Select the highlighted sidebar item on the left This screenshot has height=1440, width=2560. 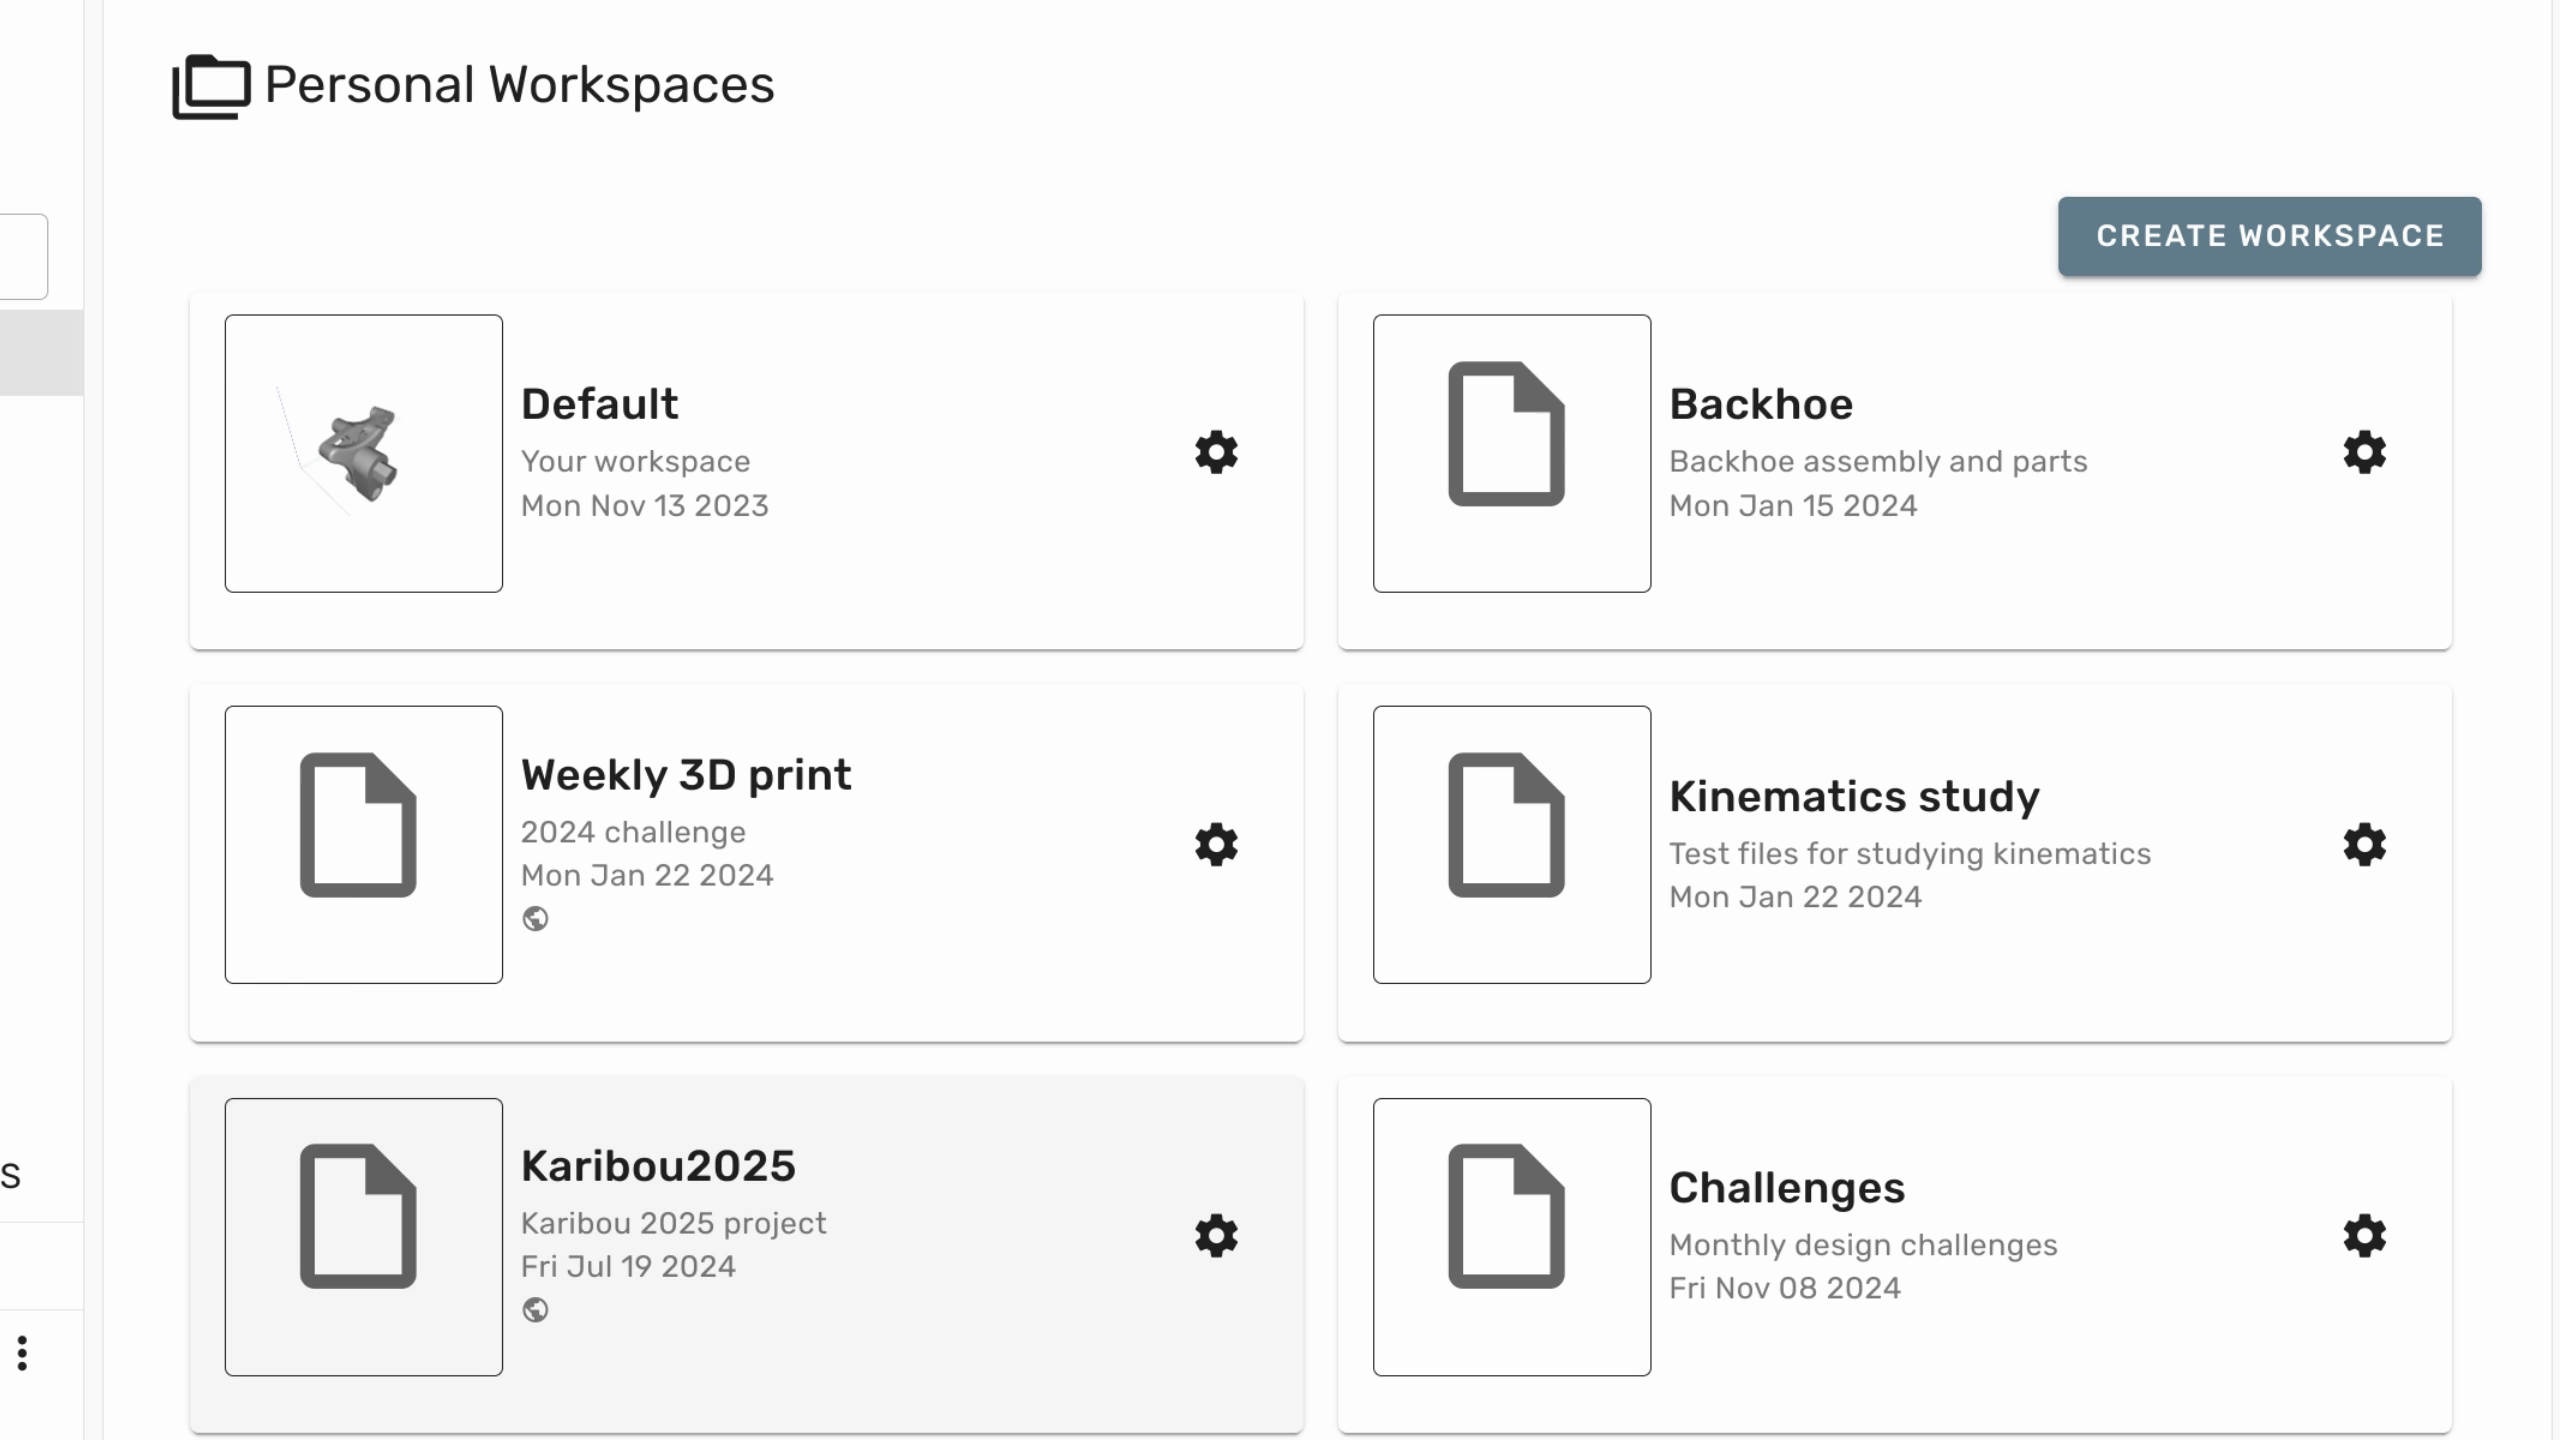[x=40, y=353]
